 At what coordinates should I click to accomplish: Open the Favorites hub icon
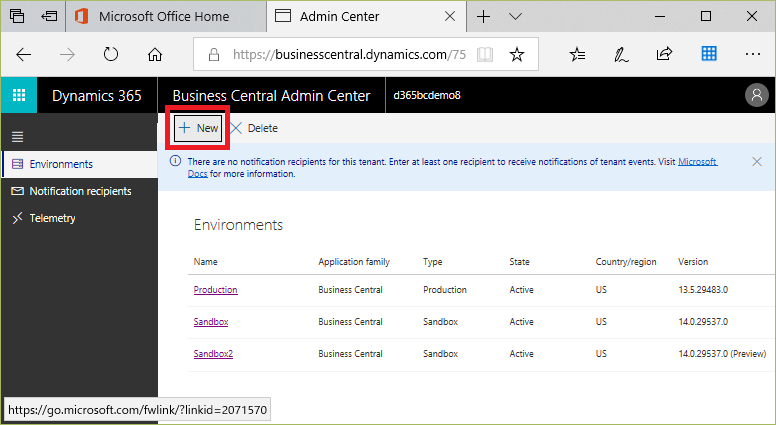coord(578,54)
